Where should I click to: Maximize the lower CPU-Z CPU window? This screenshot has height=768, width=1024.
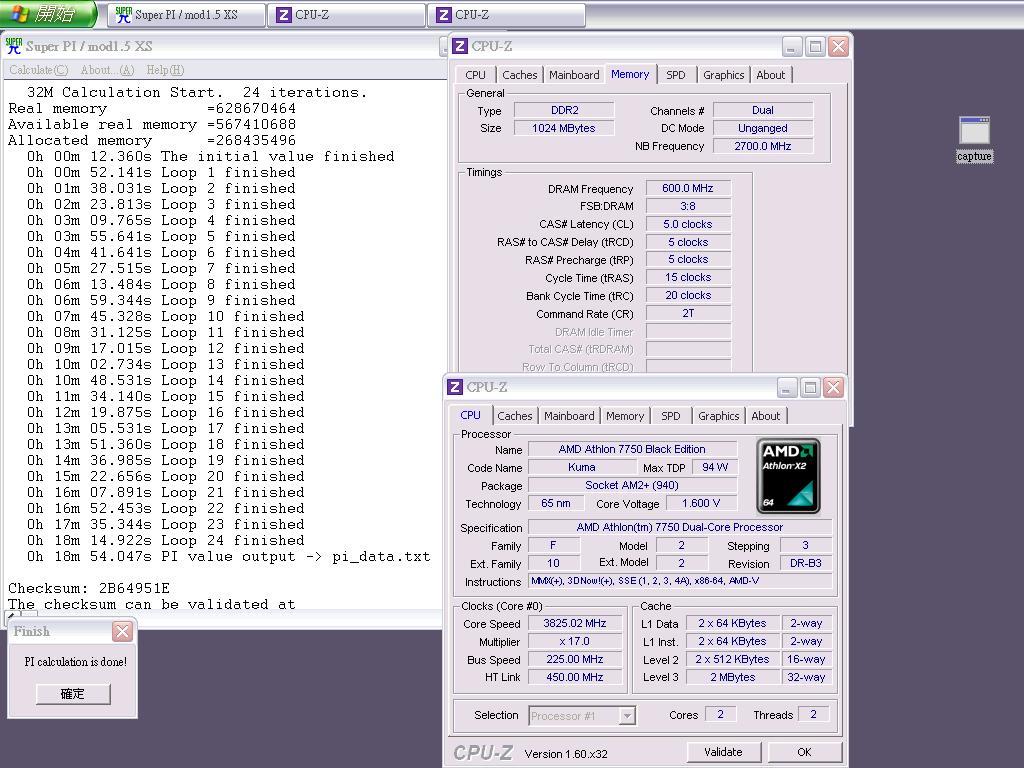[810, 388]
